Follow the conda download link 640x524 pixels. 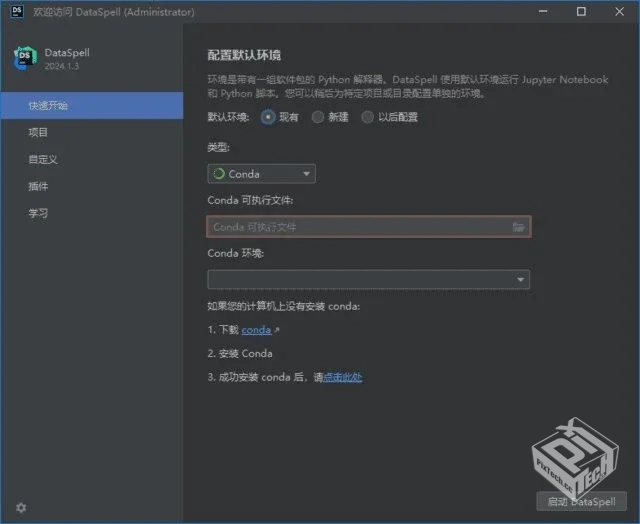click(x=256, y=330)
